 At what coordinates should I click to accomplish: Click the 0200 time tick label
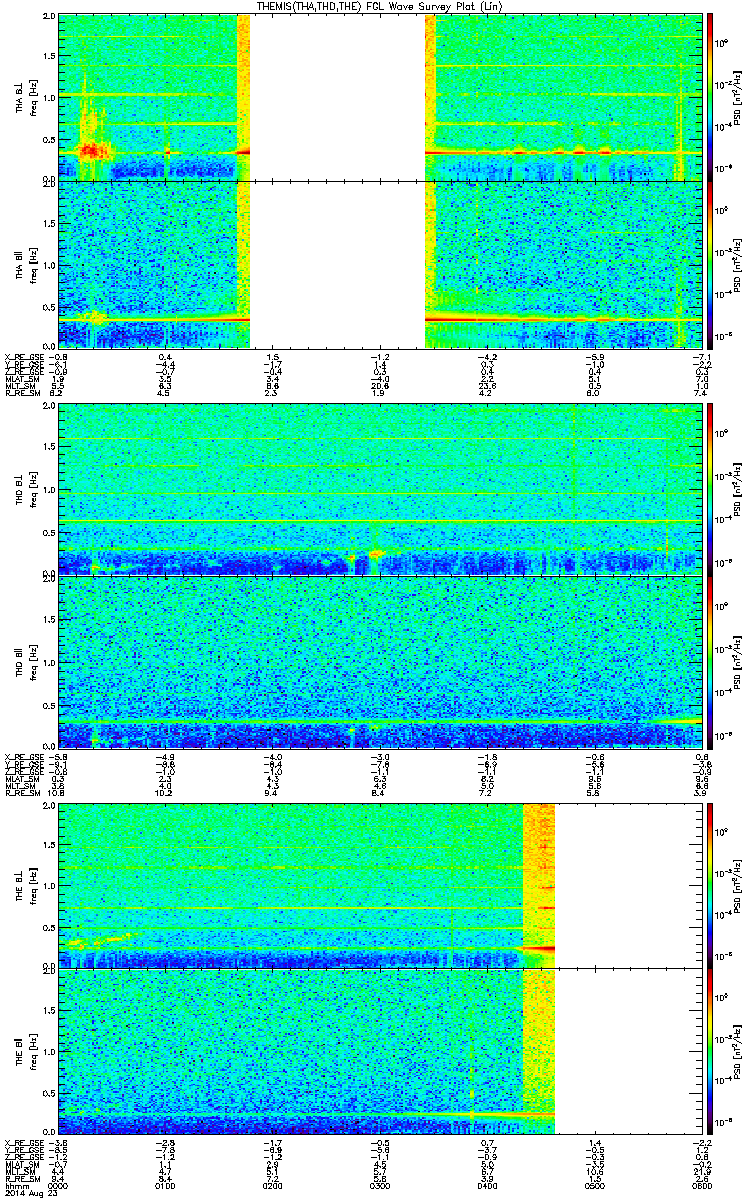[x=274, y=1187]
